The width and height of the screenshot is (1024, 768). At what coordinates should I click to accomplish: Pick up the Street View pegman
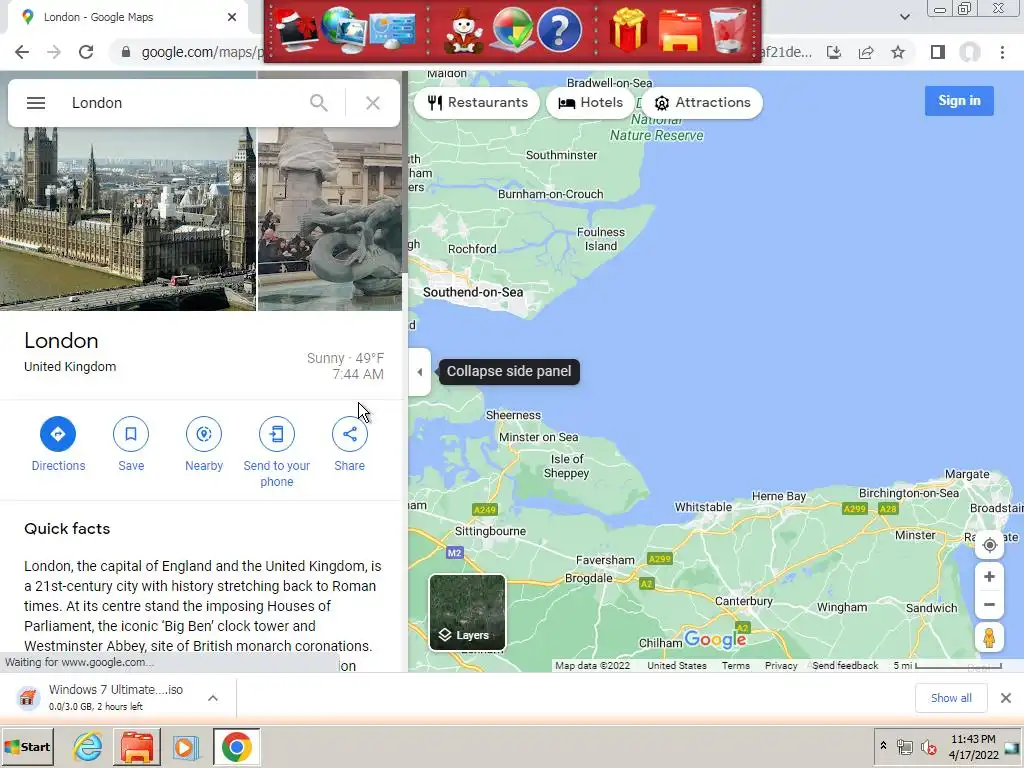click(x=989, y=637)
